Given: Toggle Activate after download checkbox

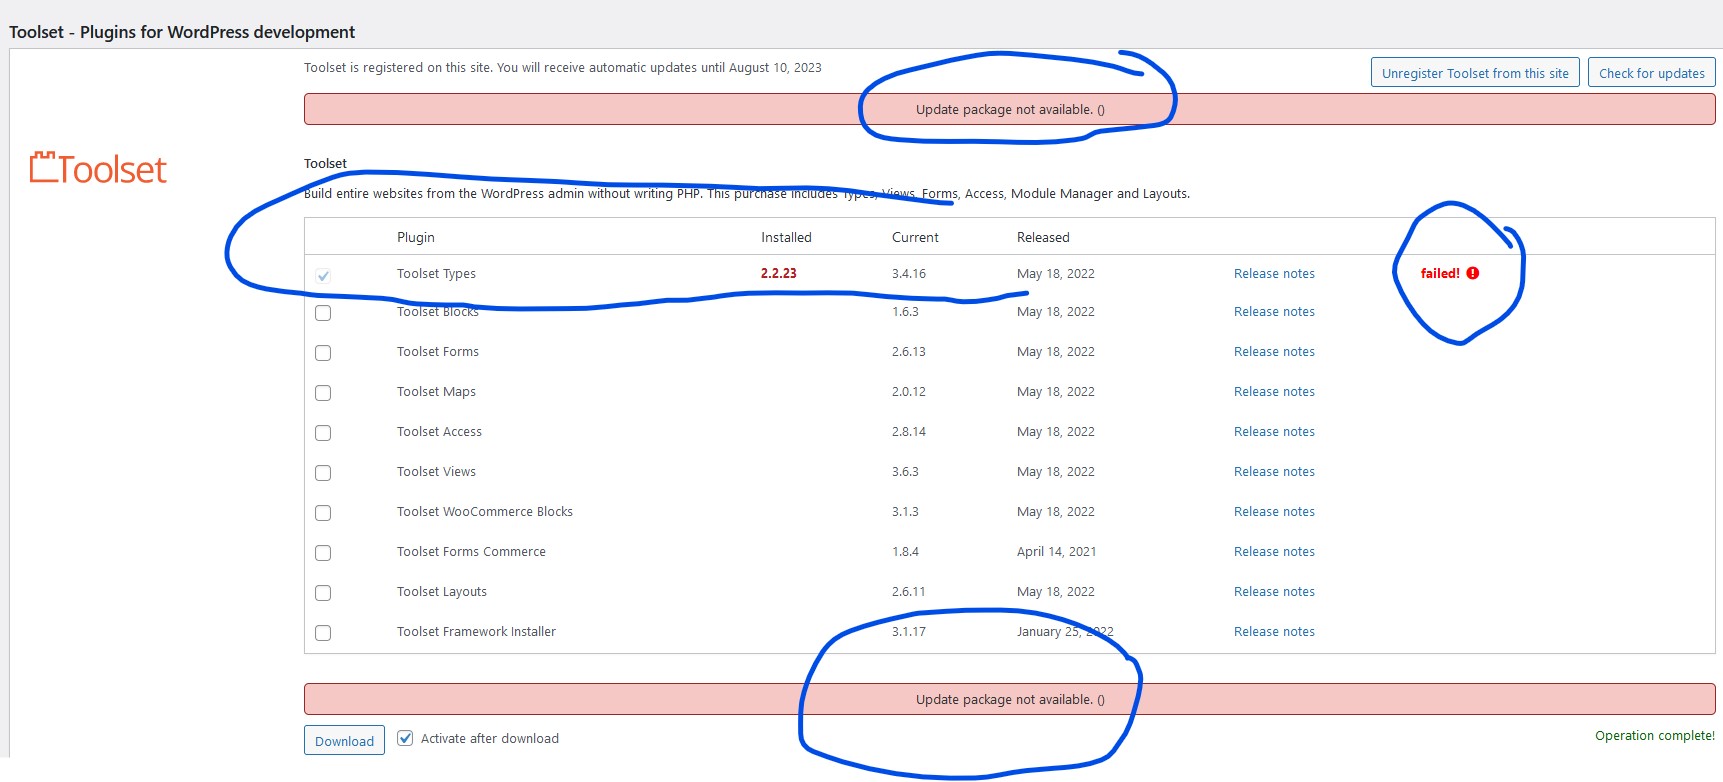Looking at the screenshot, I should pos(405,738).
